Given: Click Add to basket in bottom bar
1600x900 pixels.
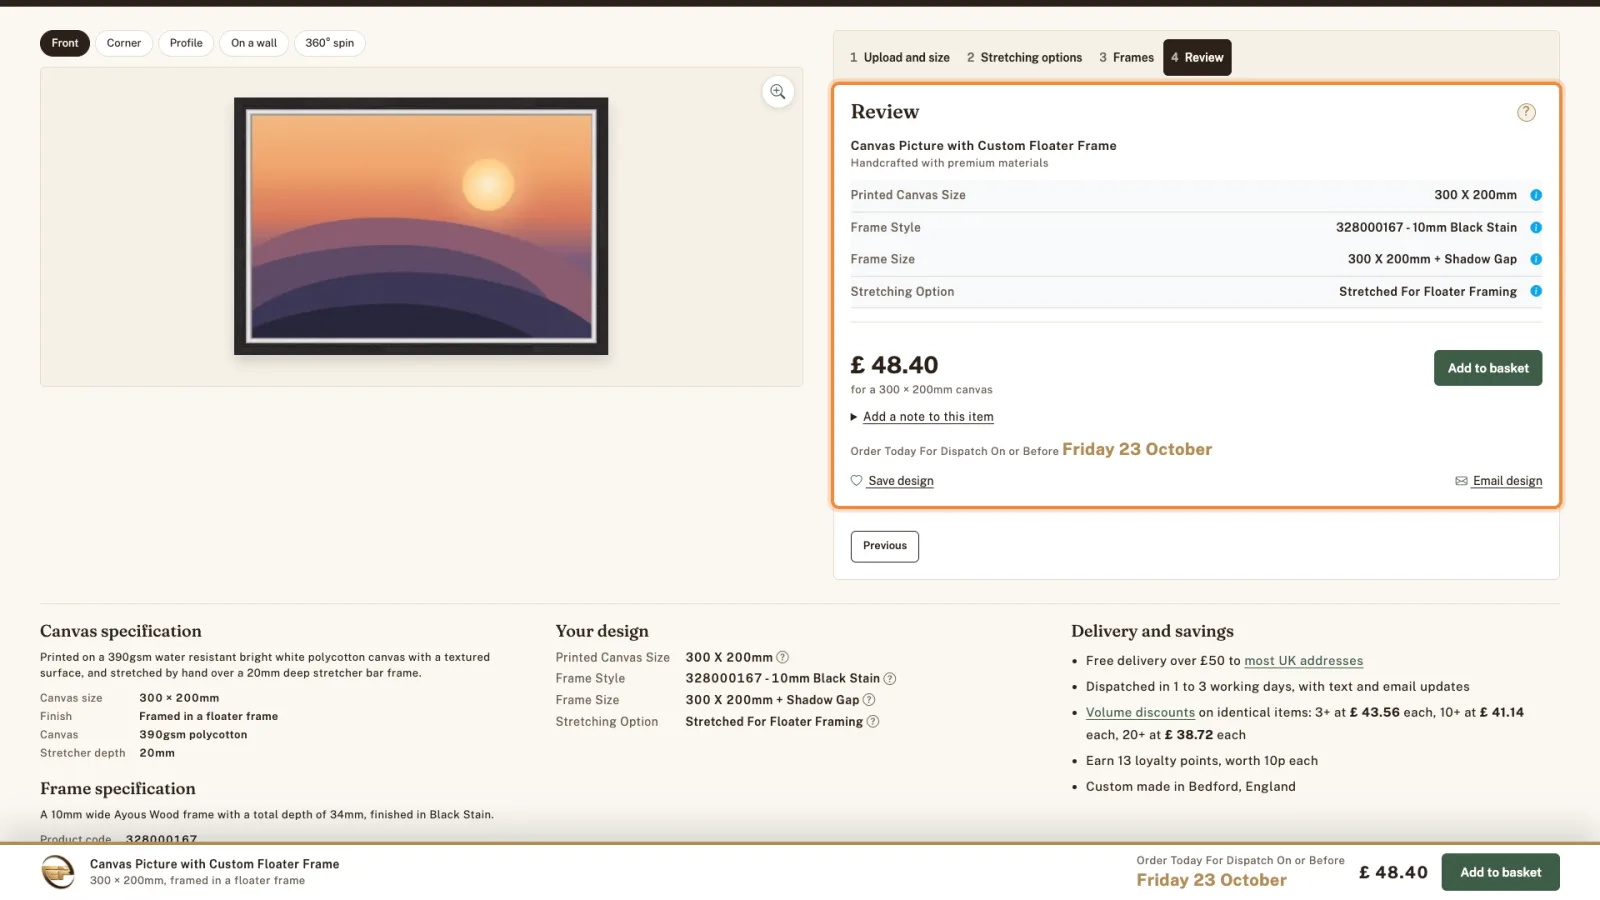Looking at the screenshot, I should [x=1500, y=872].
